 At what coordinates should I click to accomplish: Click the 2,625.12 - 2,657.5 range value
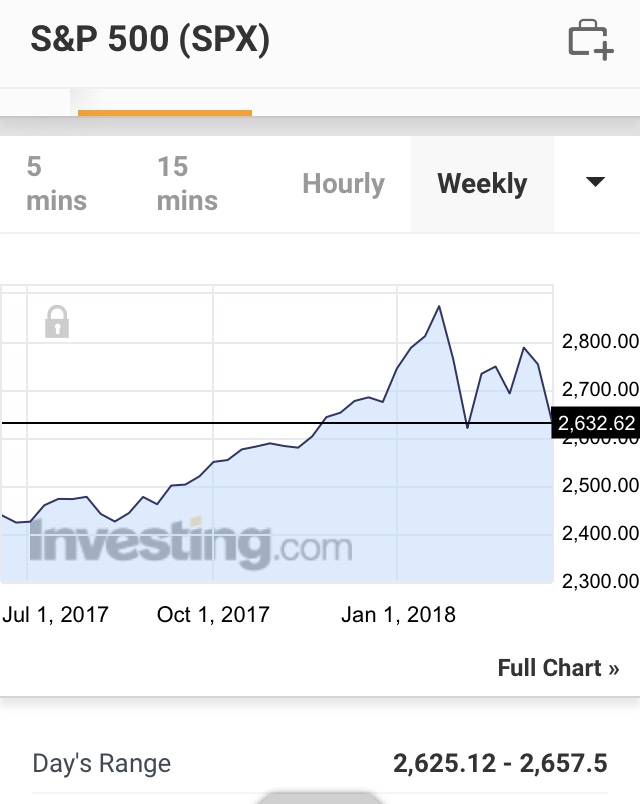tap(501, 763)
